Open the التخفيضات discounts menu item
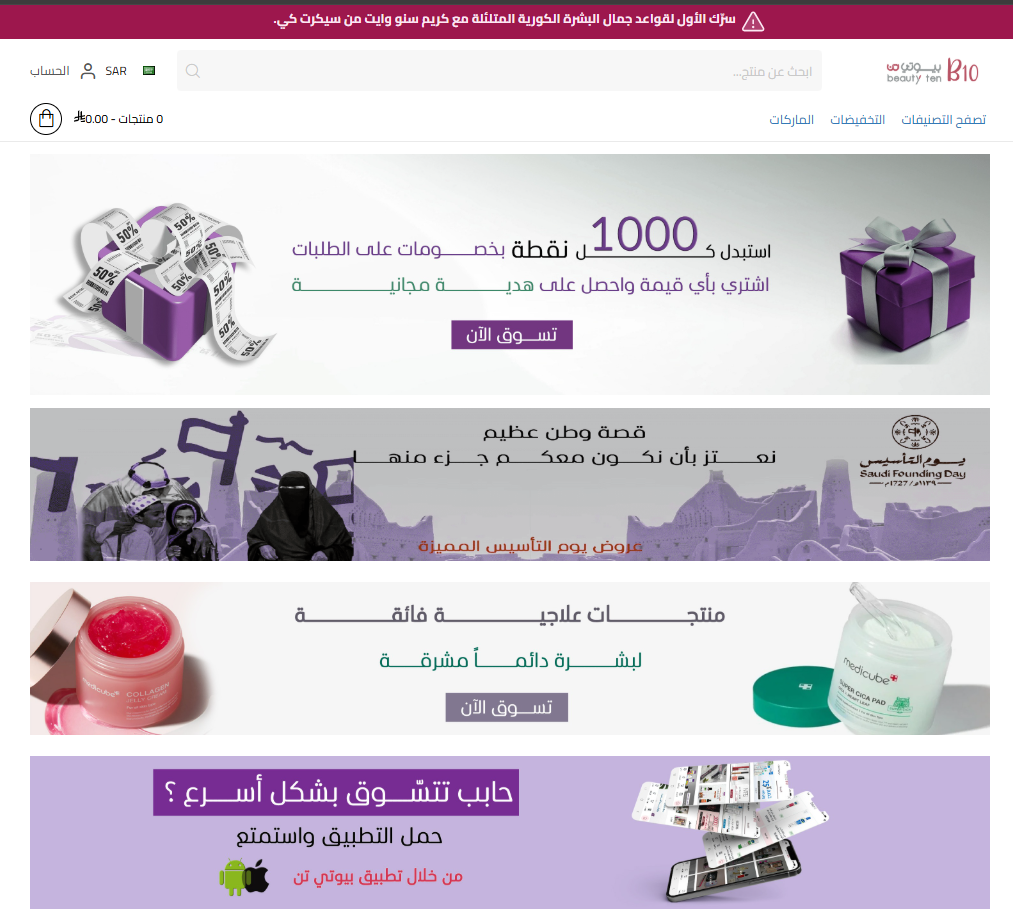This screenshot has height=911, width=1013. click(857, 120)
